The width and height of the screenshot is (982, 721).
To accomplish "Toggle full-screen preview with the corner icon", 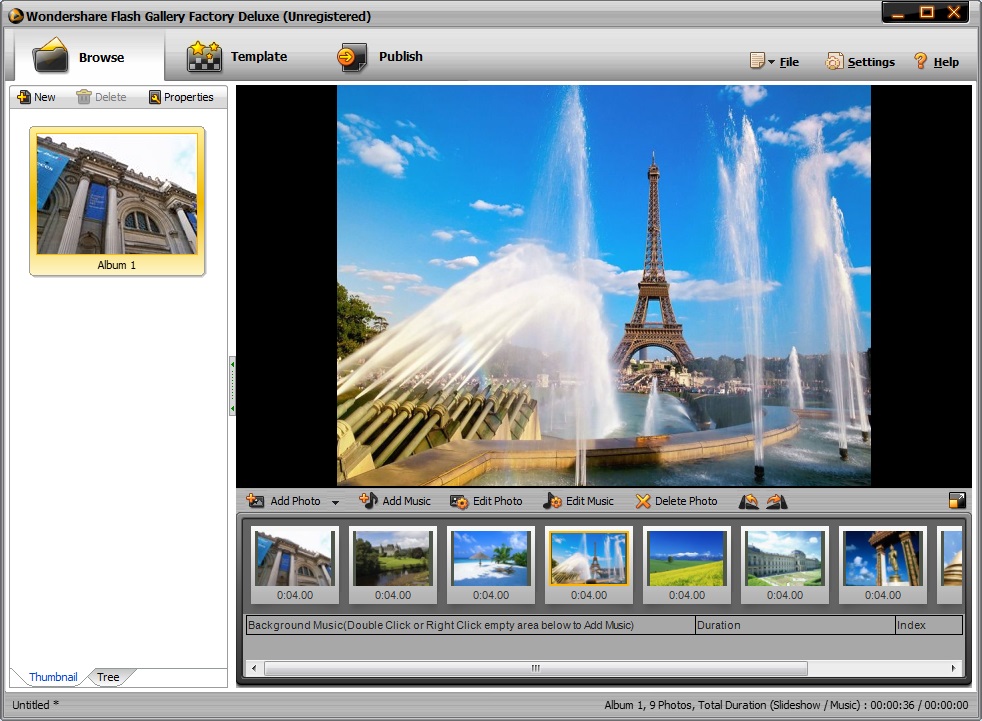I will click(x=957, y=500).
